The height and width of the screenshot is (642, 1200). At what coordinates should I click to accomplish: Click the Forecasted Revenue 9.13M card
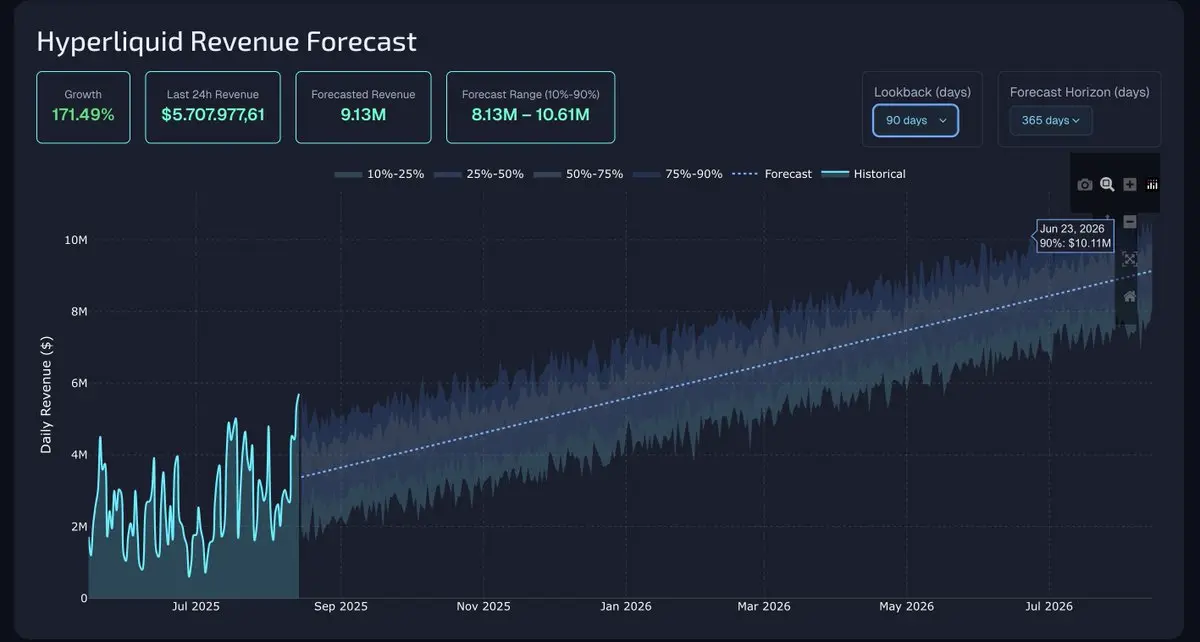(x=363, y=107)
